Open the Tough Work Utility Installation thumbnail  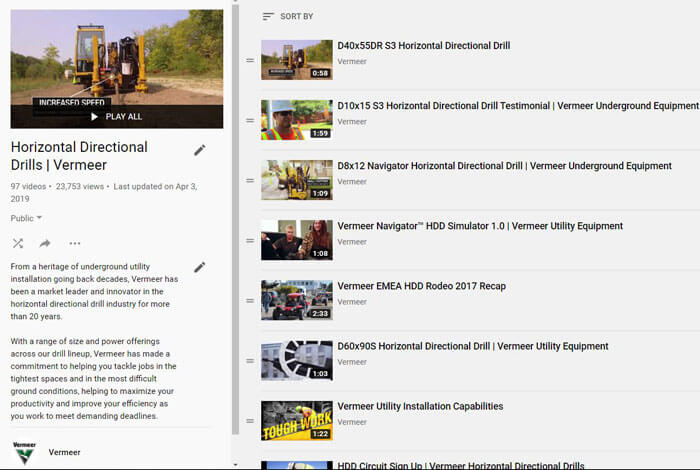coord(296,420)
